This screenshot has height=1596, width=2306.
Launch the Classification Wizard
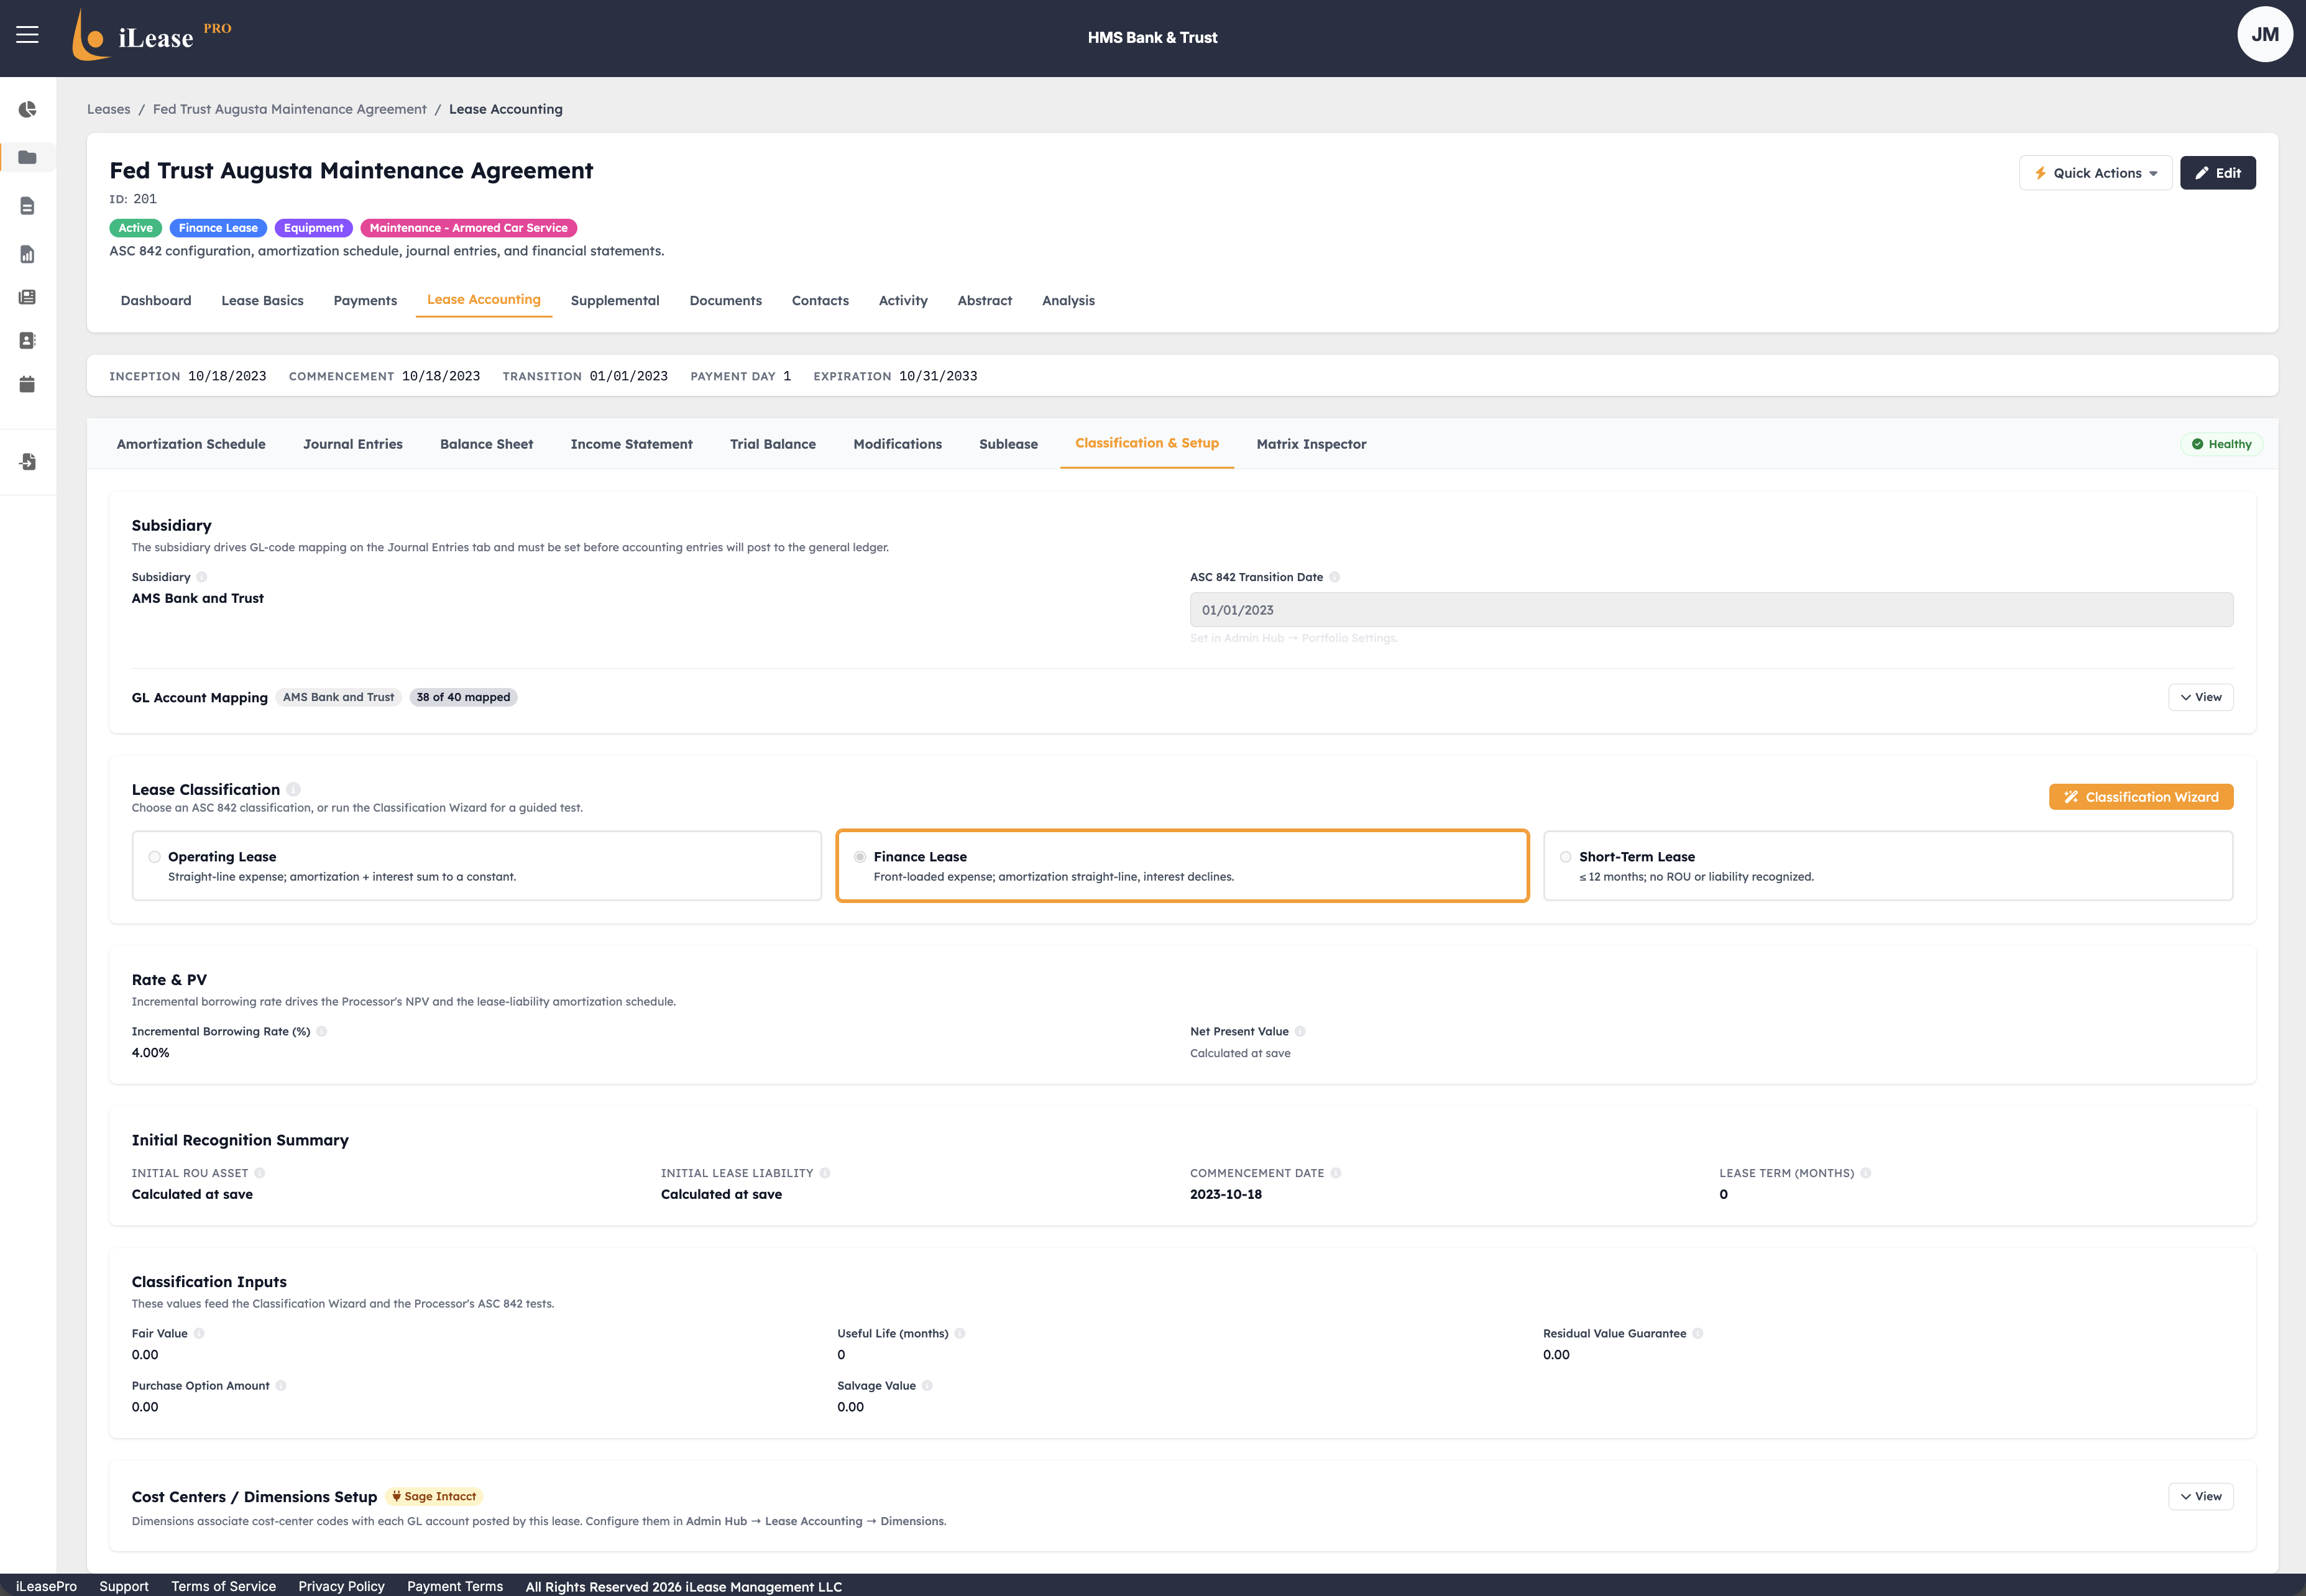pos(2141,797)
